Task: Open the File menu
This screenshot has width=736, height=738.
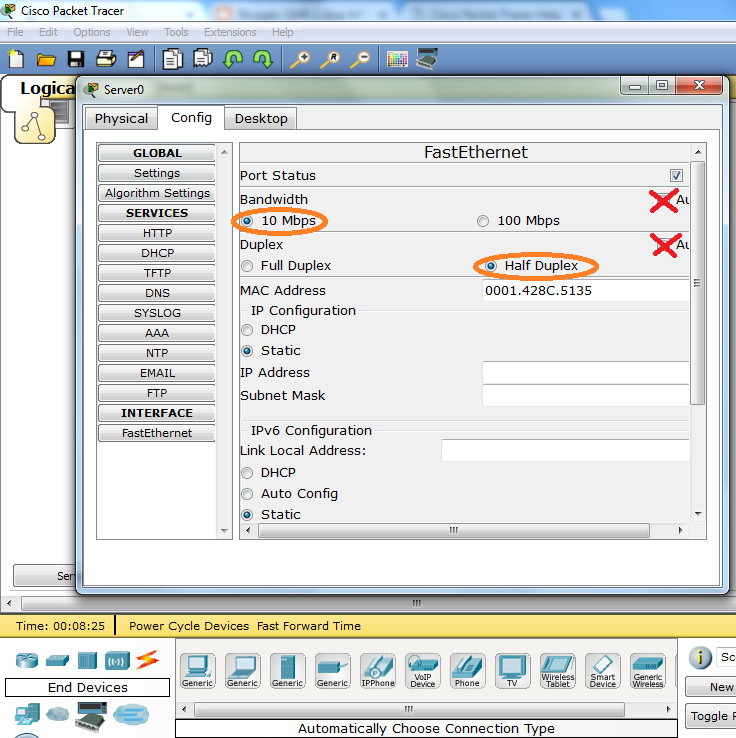Action: coord(15,32)
